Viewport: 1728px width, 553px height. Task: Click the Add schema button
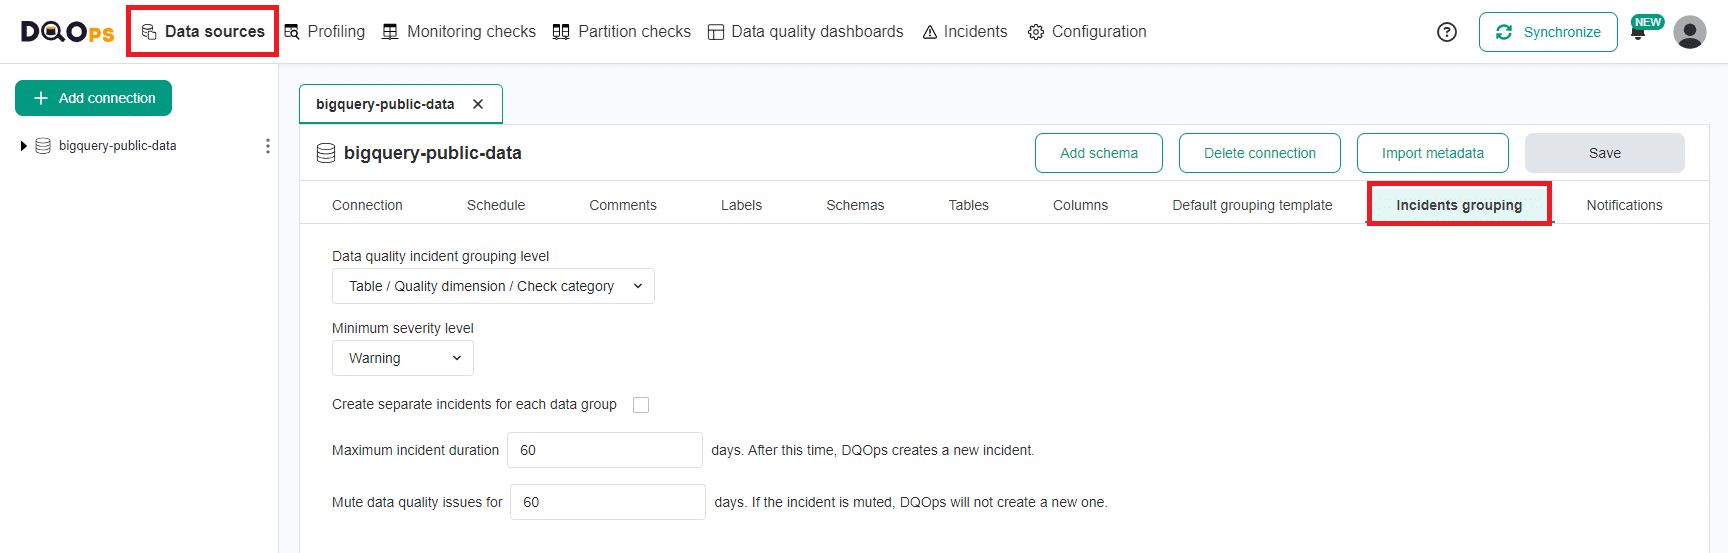point(1099,153)
